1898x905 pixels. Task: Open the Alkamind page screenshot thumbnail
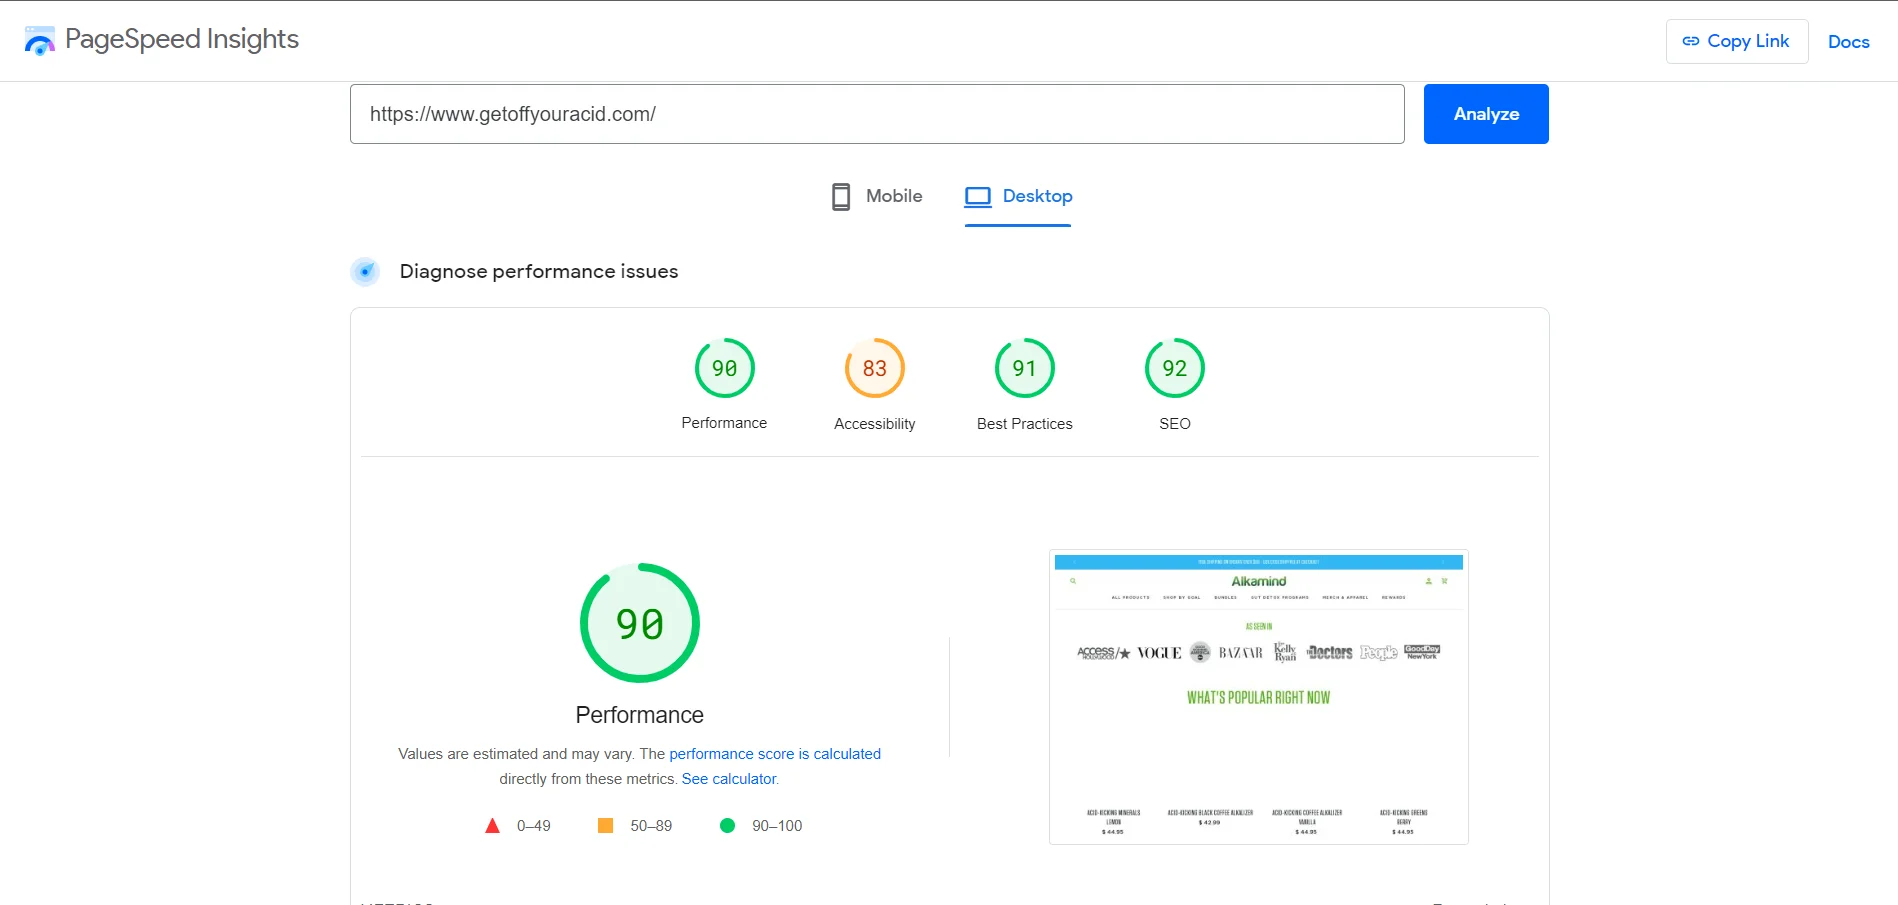1258,697
